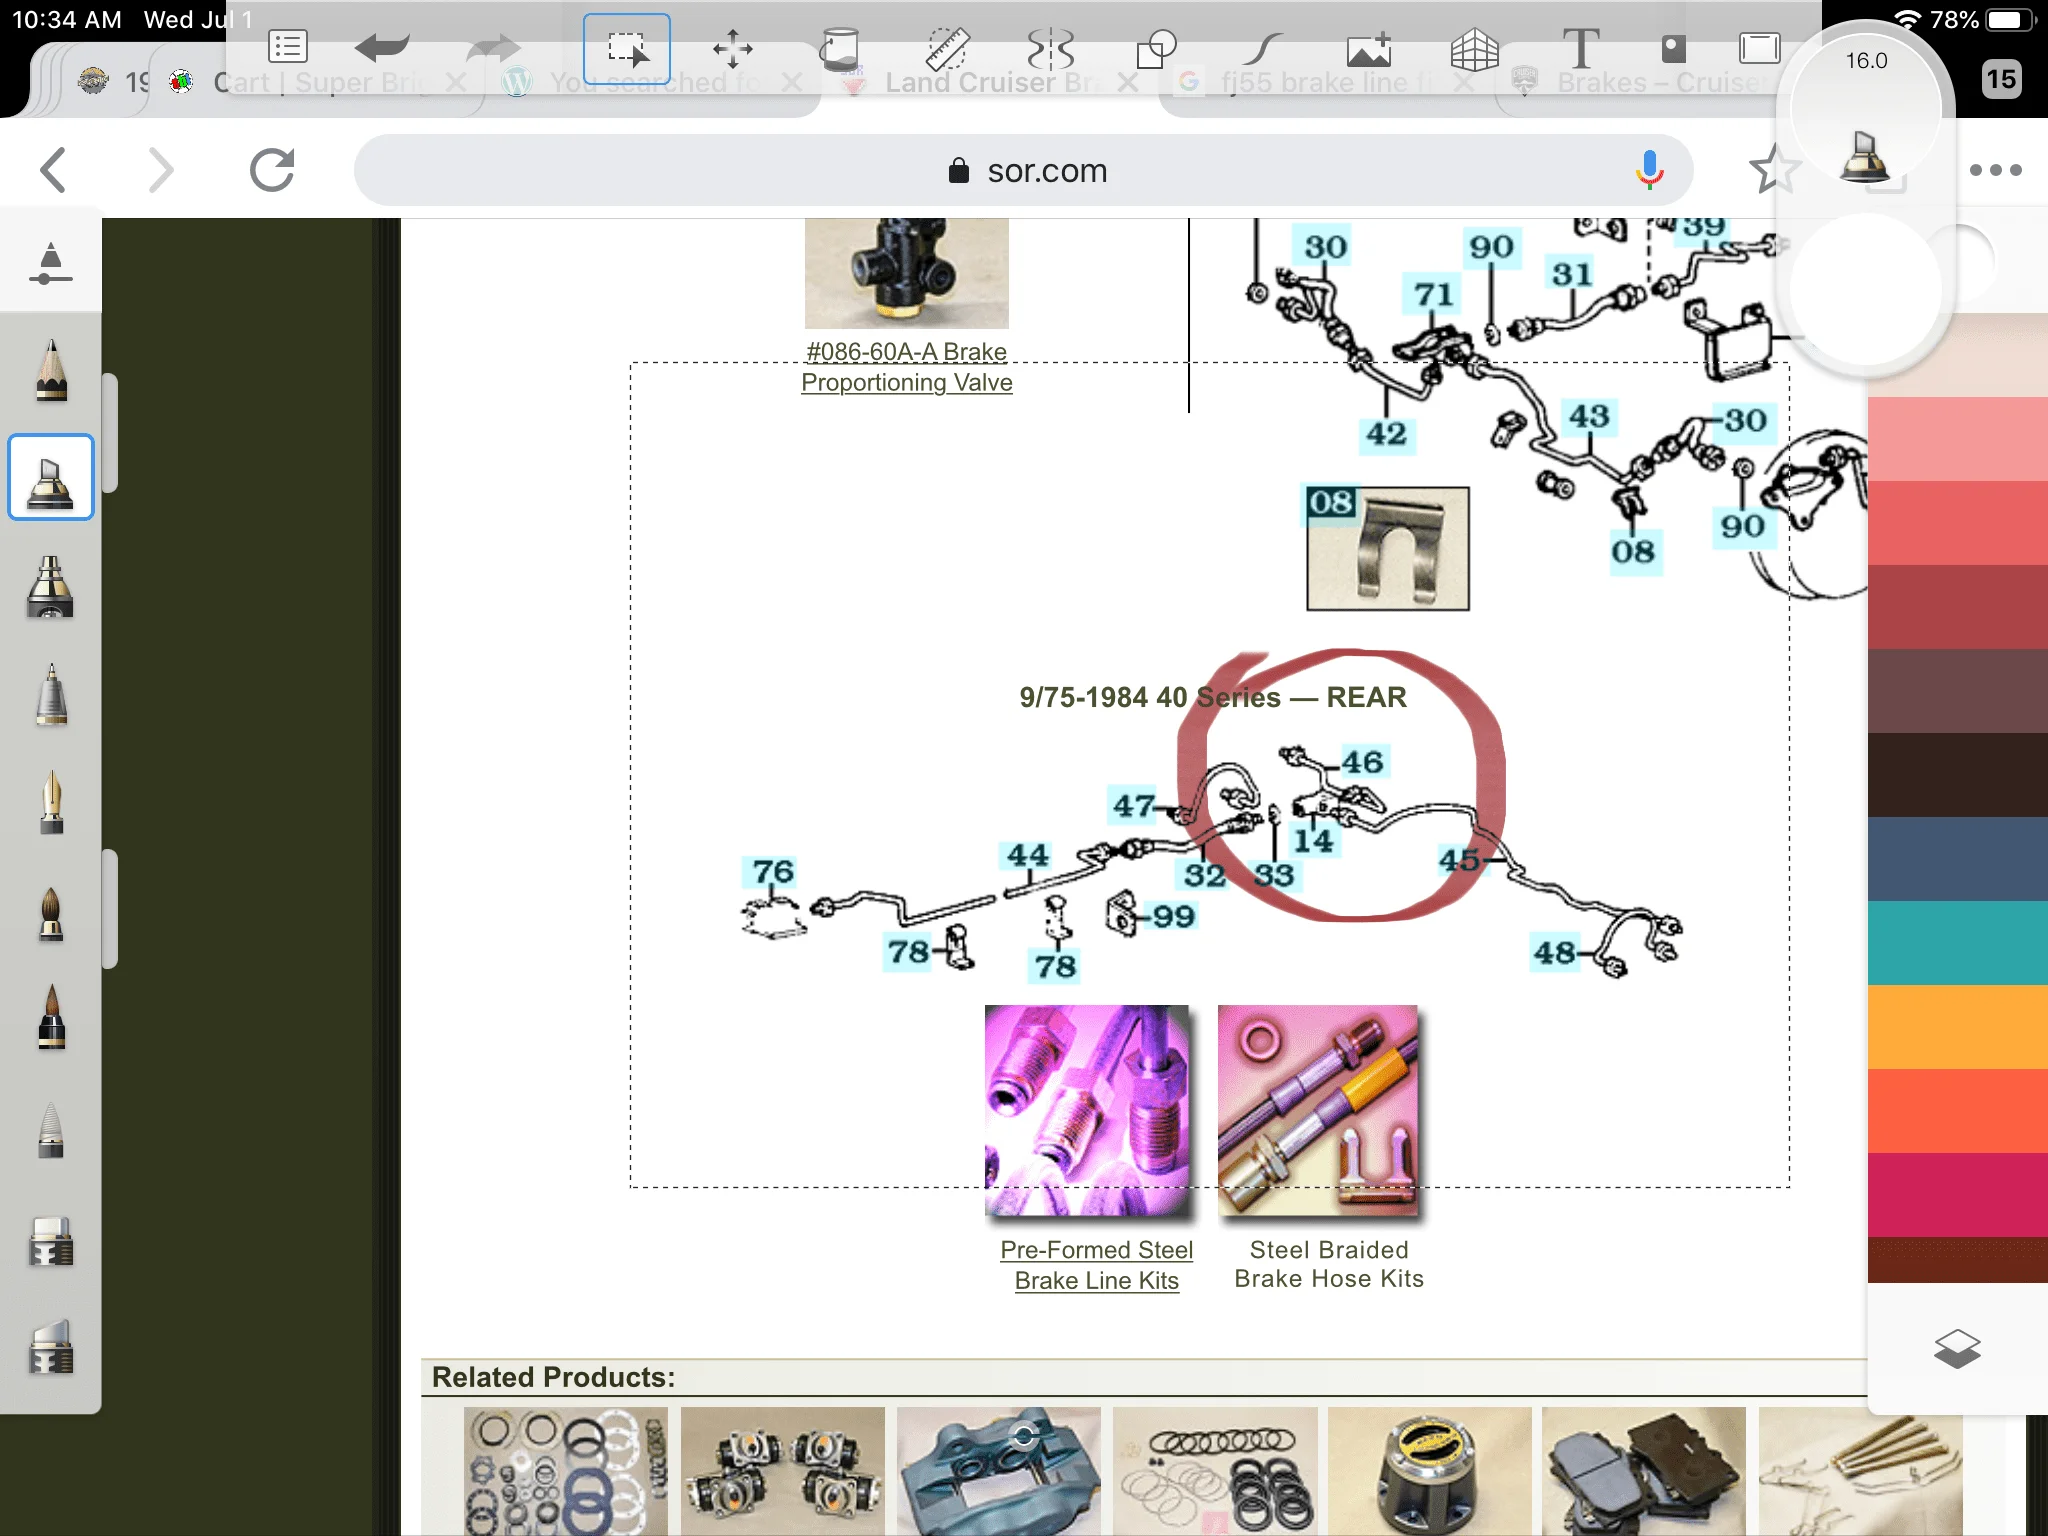Tap the microphone voice search icon
The height and width of the screenshot is (1536, 2048).
click(1649, 170)
